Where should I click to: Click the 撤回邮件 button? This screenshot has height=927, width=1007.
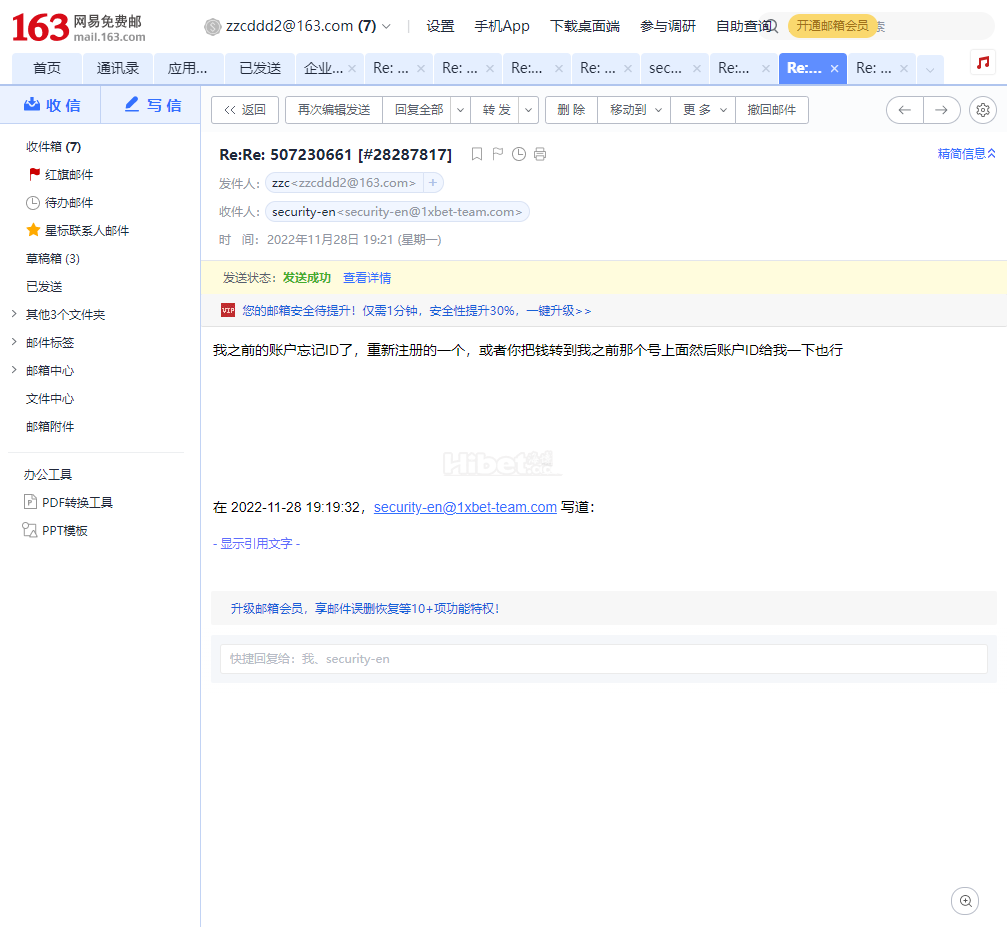771,110
